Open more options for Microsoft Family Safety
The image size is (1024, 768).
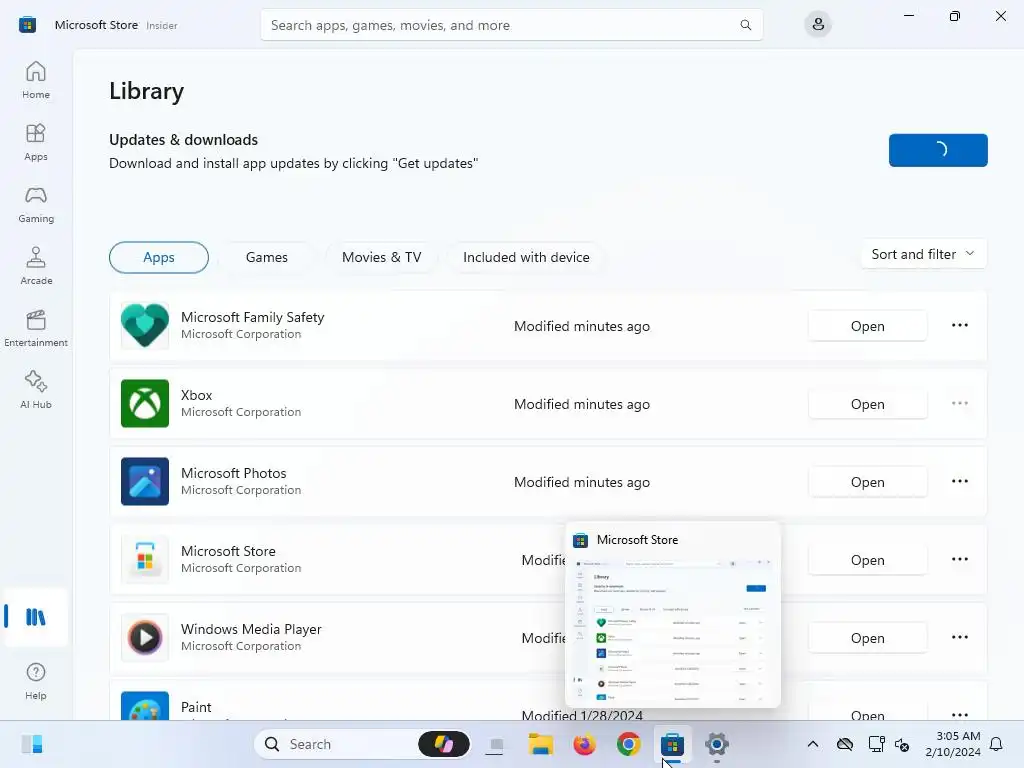pos(959,325)
